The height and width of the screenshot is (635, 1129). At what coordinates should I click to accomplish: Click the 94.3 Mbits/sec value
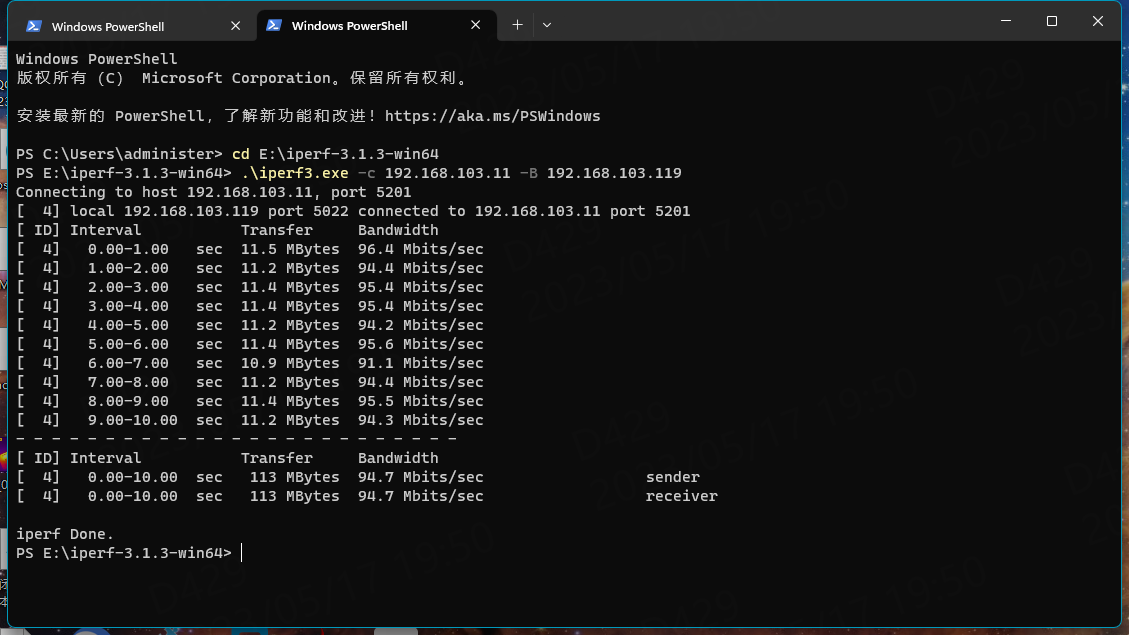pyautogui.click(x=420, y=420)
